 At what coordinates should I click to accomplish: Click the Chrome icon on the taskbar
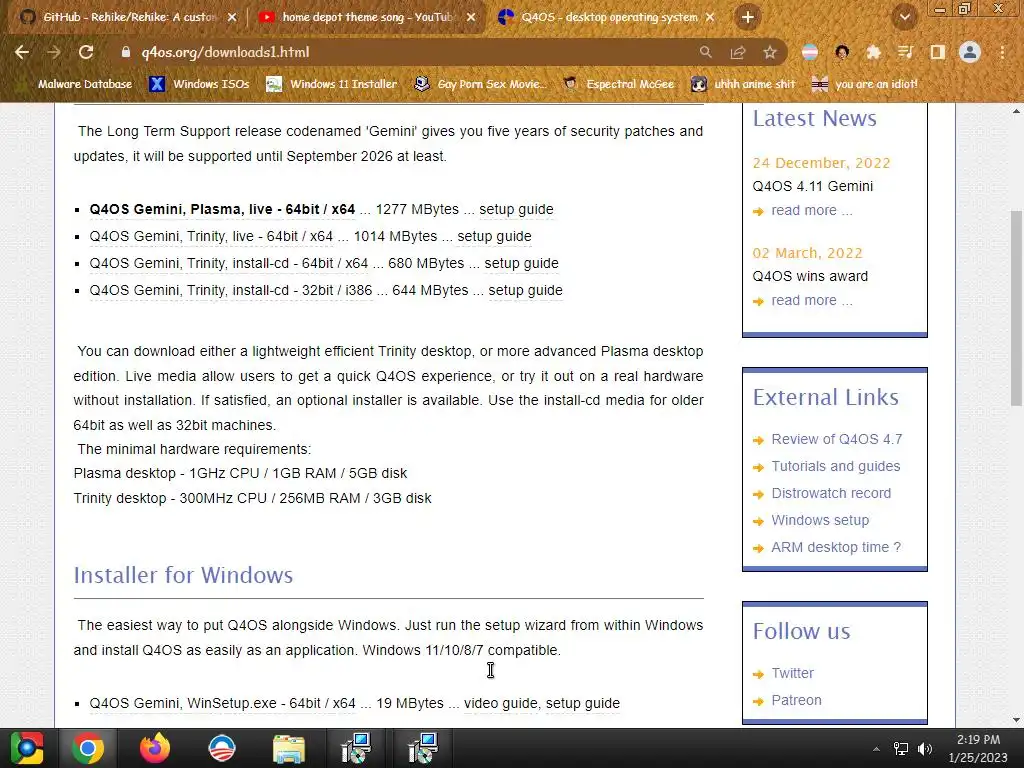coord(87,748)
